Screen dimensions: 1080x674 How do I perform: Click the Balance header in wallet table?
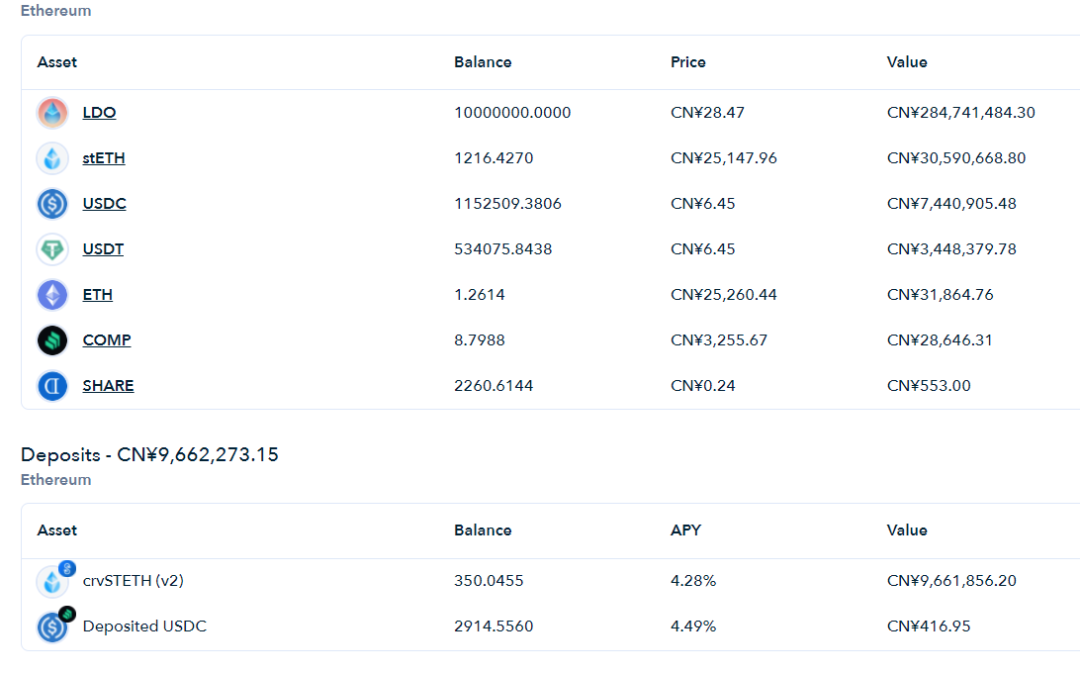pos(482,62)
